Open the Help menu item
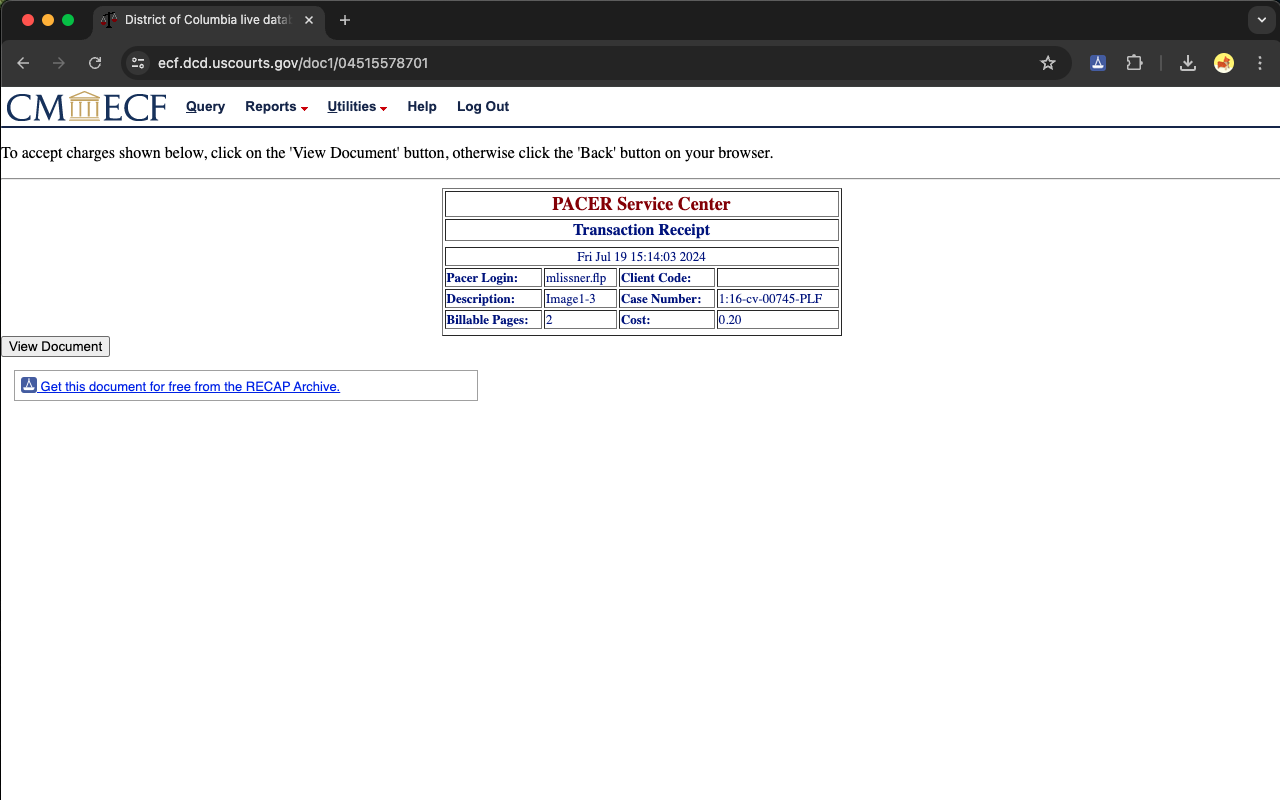 click(x=422, y=107)
